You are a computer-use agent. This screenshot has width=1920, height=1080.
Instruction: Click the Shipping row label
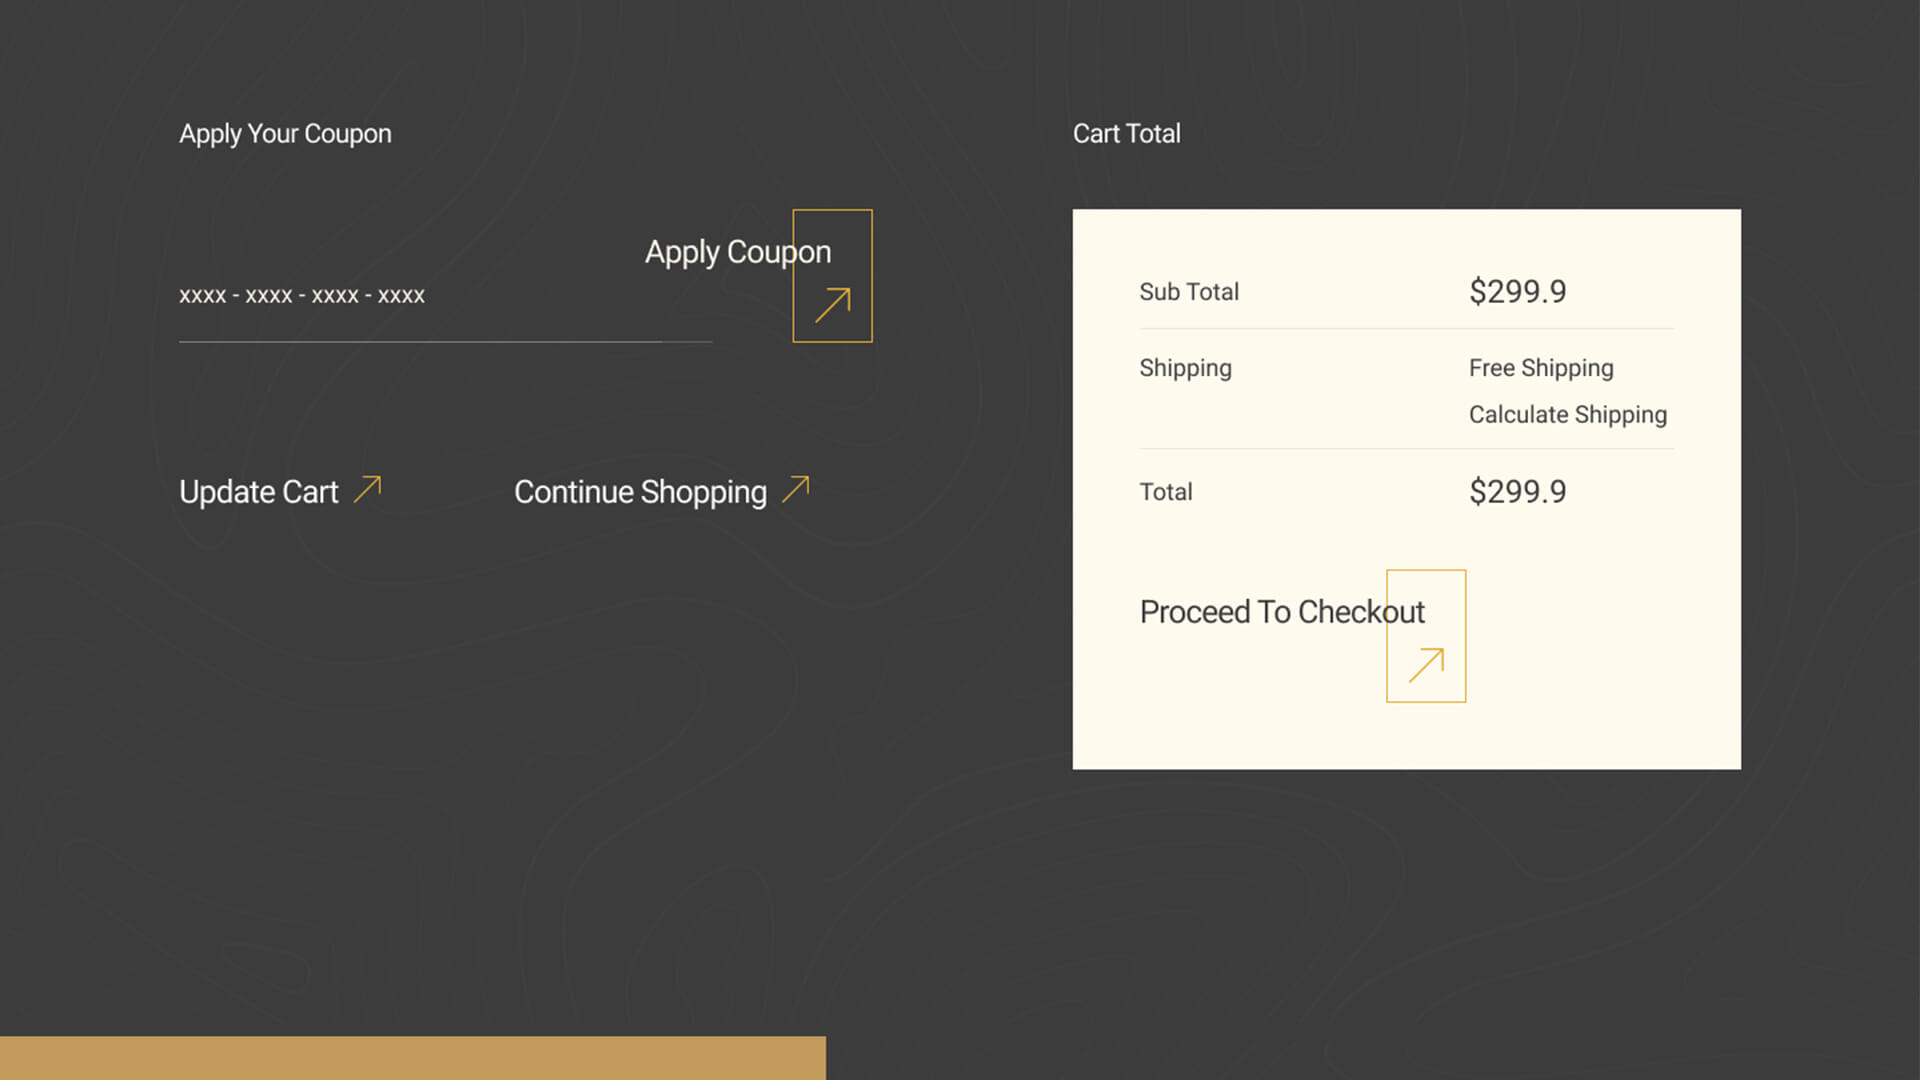pyautogui.click(x=1185, y=368)
